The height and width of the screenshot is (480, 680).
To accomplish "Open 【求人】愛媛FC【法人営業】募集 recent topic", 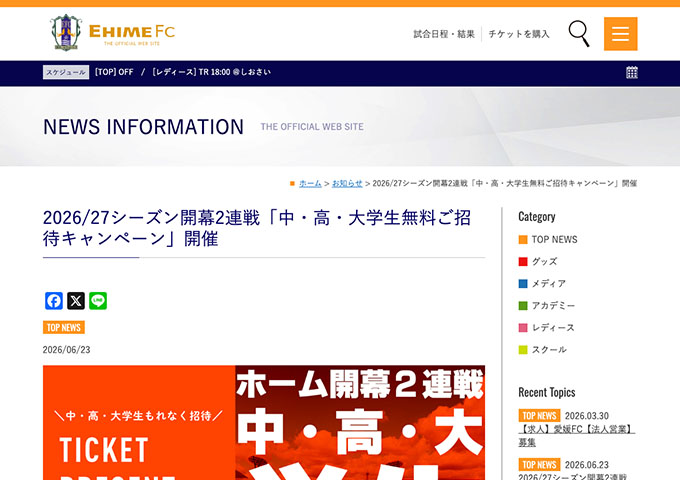I will pyautogui.click(x=576, y=435).
